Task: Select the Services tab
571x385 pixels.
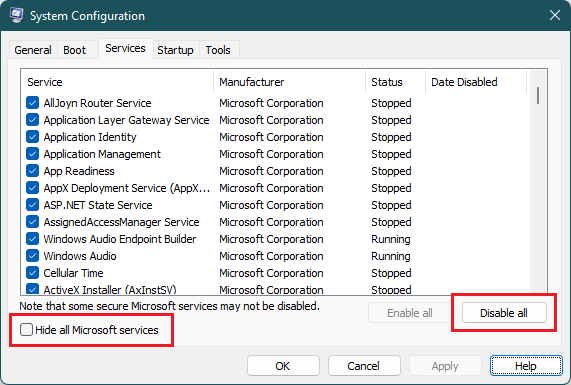Action: coord(125,48)
